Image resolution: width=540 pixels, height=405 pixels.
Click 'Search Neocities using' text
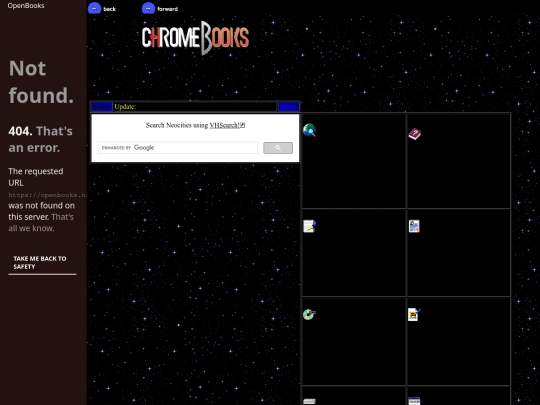point(177,125)
